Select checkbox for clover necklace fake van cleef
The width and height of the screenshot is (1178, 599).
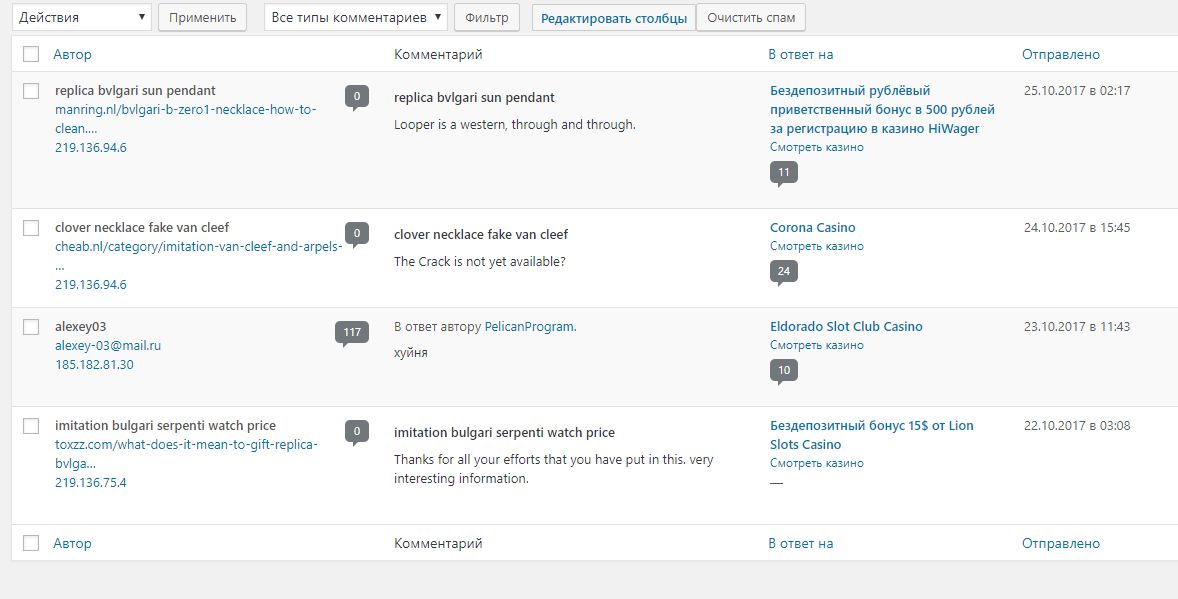31,228
